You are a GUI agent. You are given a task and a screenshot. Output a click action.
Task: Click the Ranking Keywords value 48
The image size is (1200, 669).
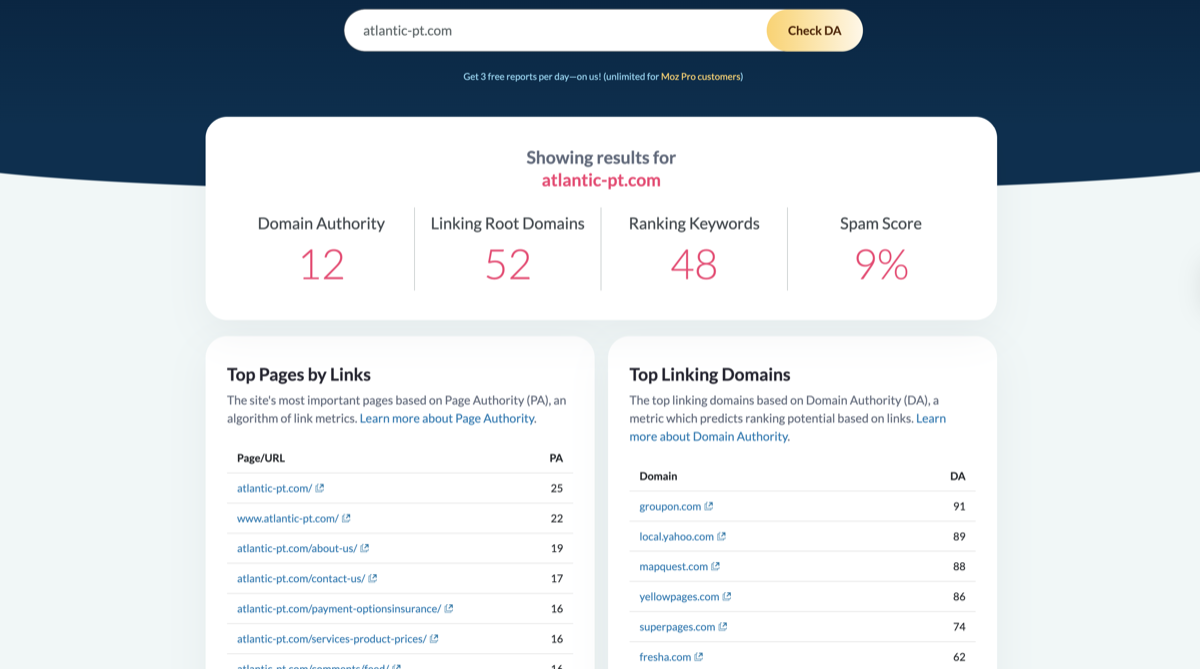(x=694, y=264)
